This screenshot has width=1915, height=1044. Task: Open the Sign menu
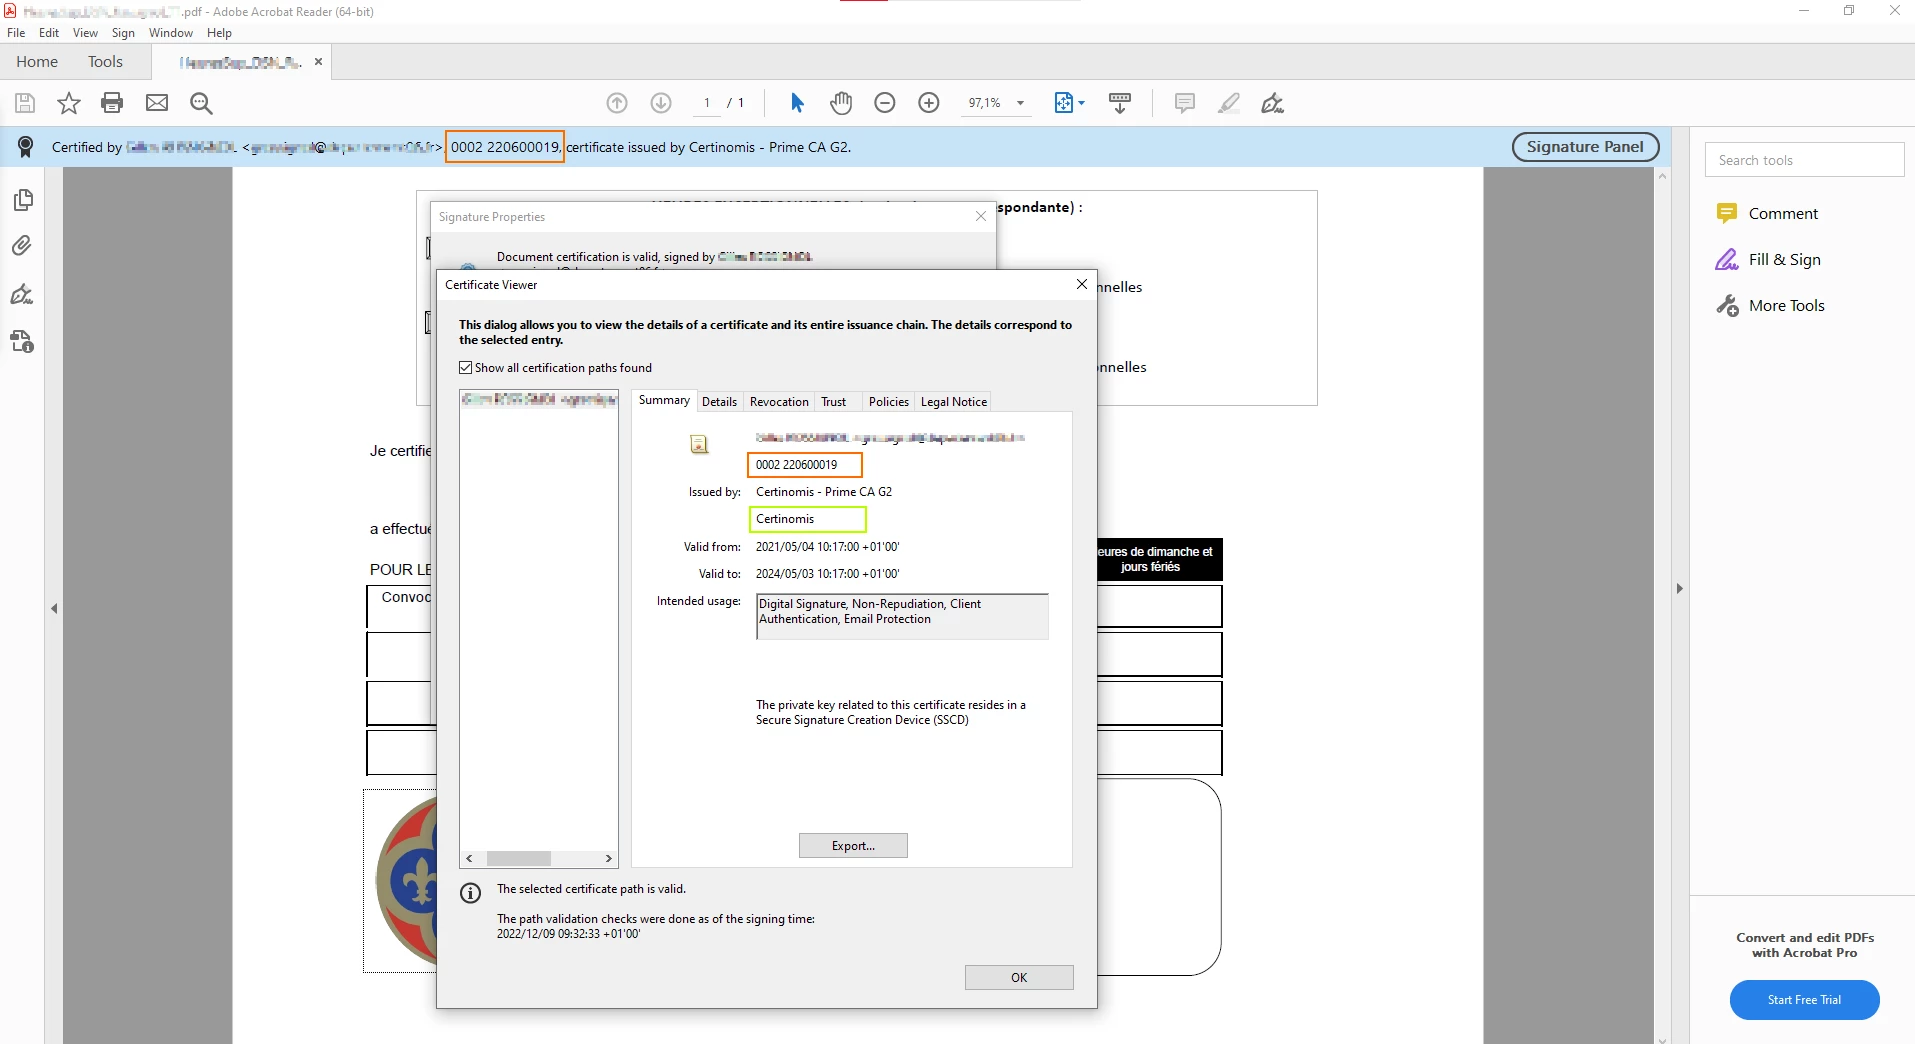123,33
